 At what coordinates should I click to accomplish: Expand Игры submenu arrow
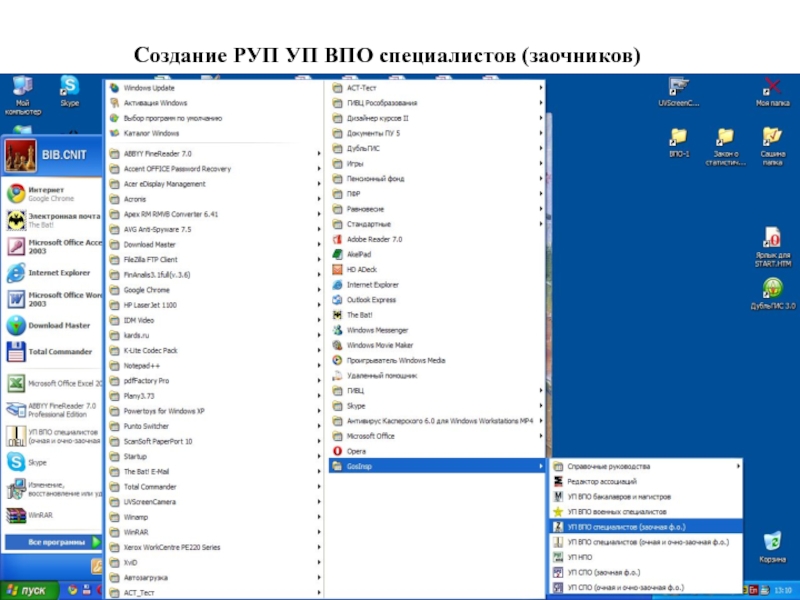click(540, 163)
